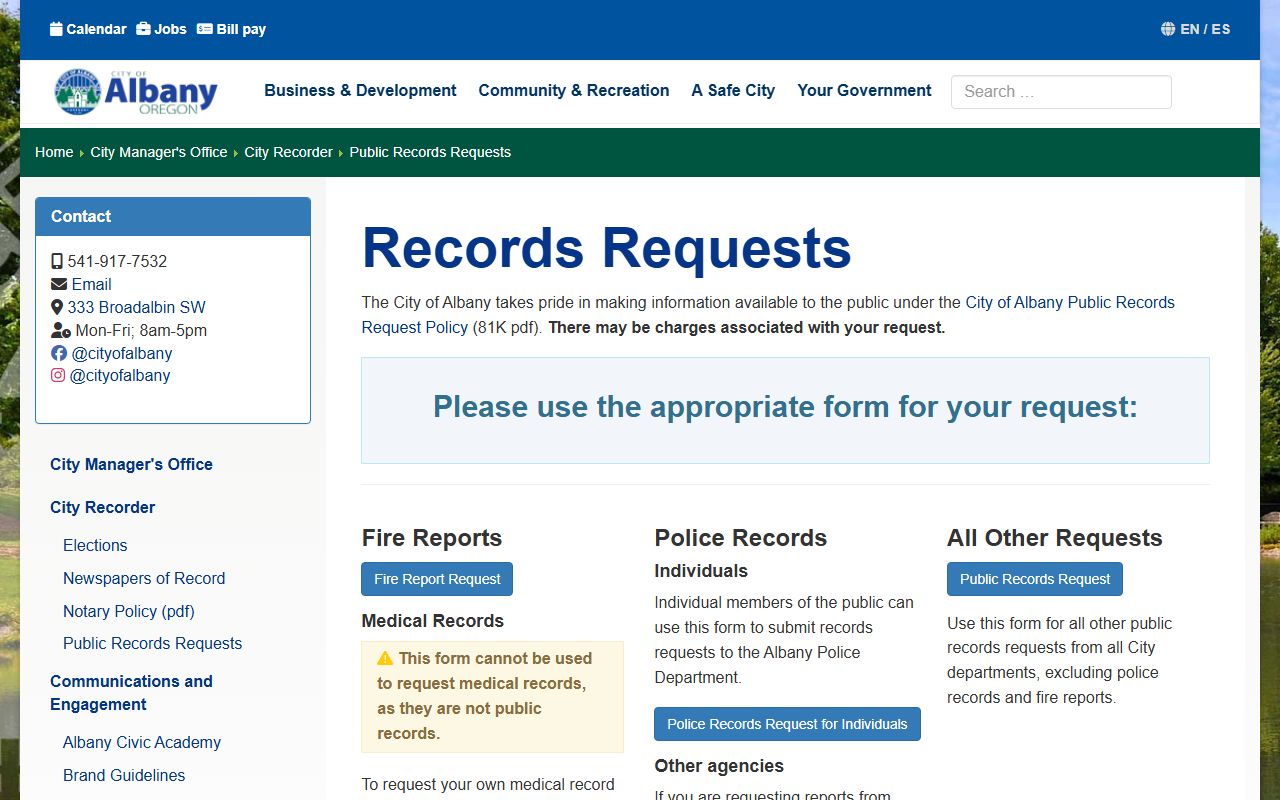Open Albany Civic Academy in the sidebar

pos(142,742)
